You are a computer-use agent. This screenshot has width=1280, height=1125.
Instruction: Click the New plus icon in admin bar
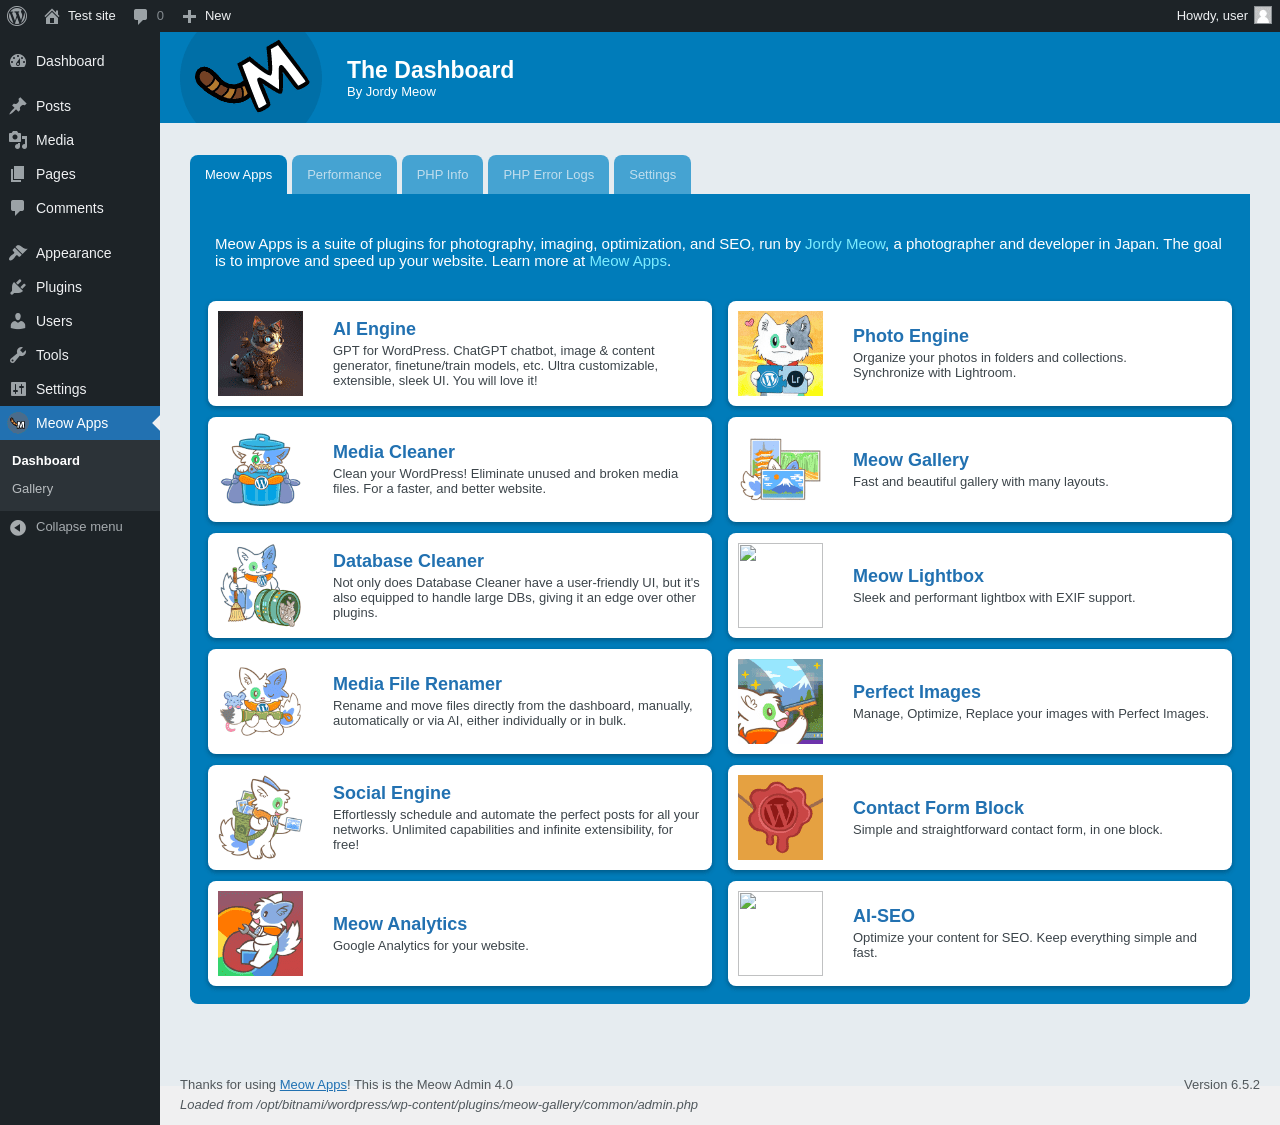pos(189,16)
